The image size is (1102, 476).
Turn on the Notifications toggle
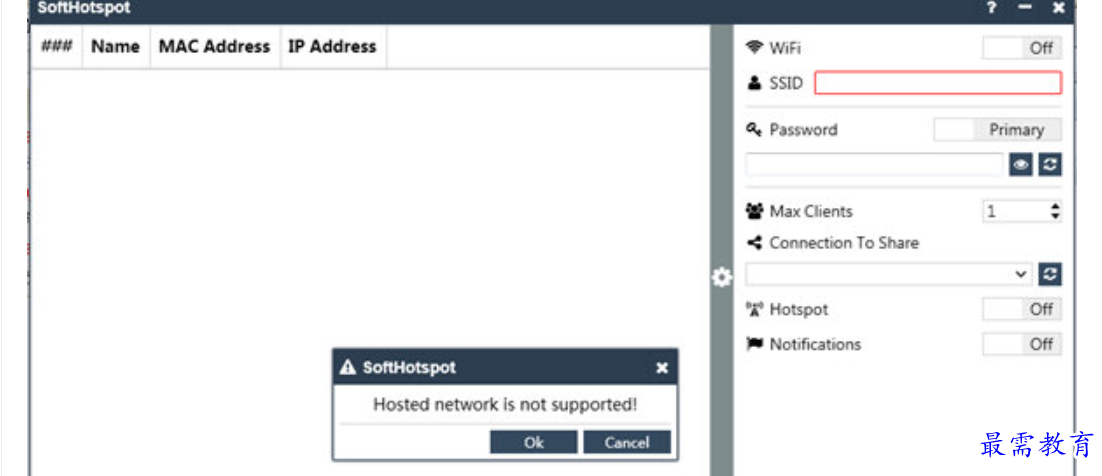[1021, 344]
